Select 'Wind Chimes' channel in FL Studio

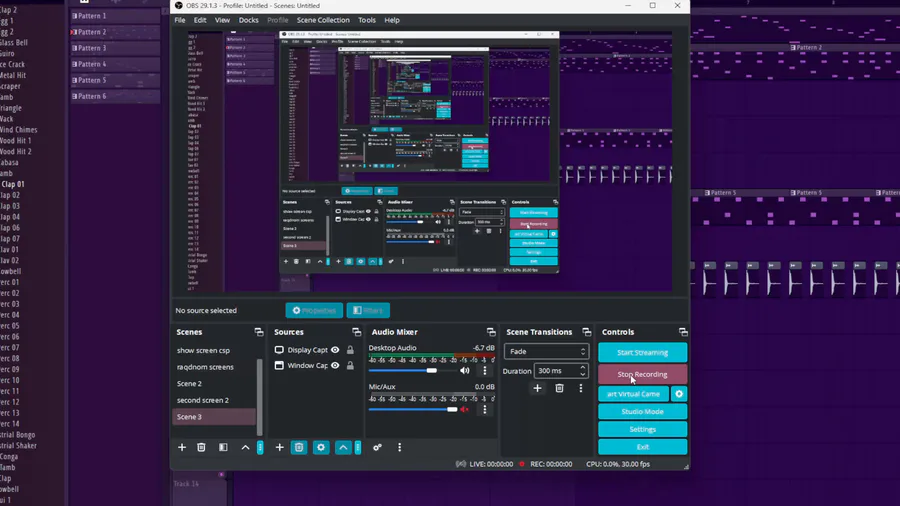18,130
